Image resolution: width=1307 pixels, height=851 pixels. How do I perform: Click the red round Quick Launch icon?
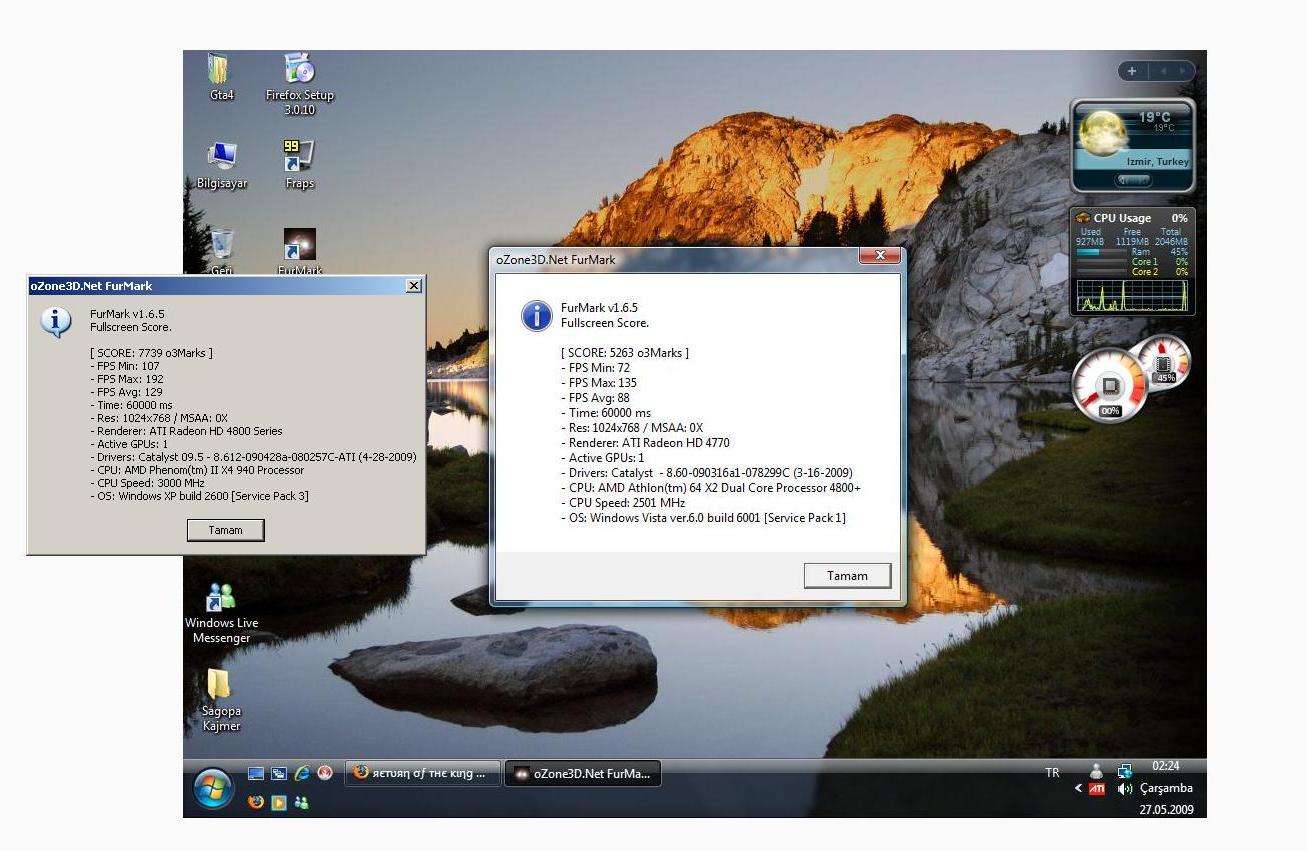click(325, 773)
